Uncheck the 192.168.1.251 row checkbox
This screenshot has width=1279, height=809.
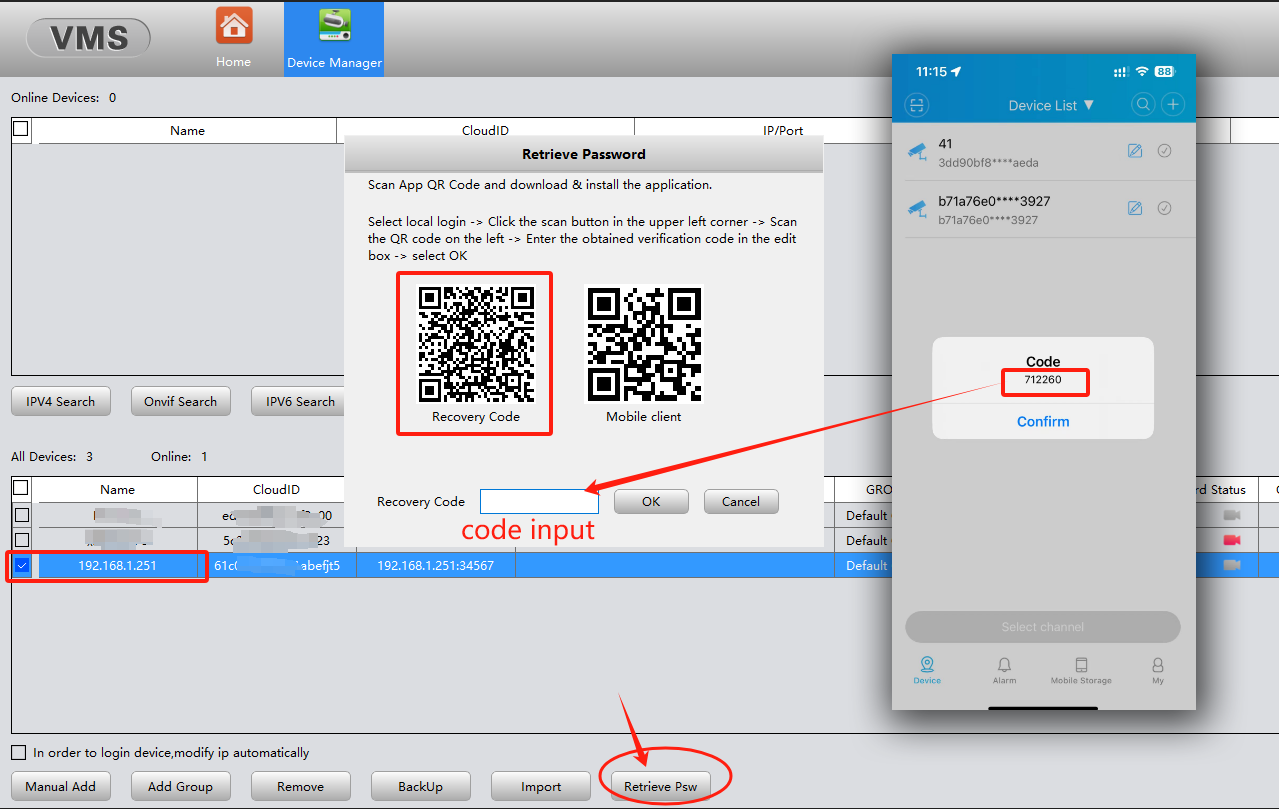click(21, 566)
